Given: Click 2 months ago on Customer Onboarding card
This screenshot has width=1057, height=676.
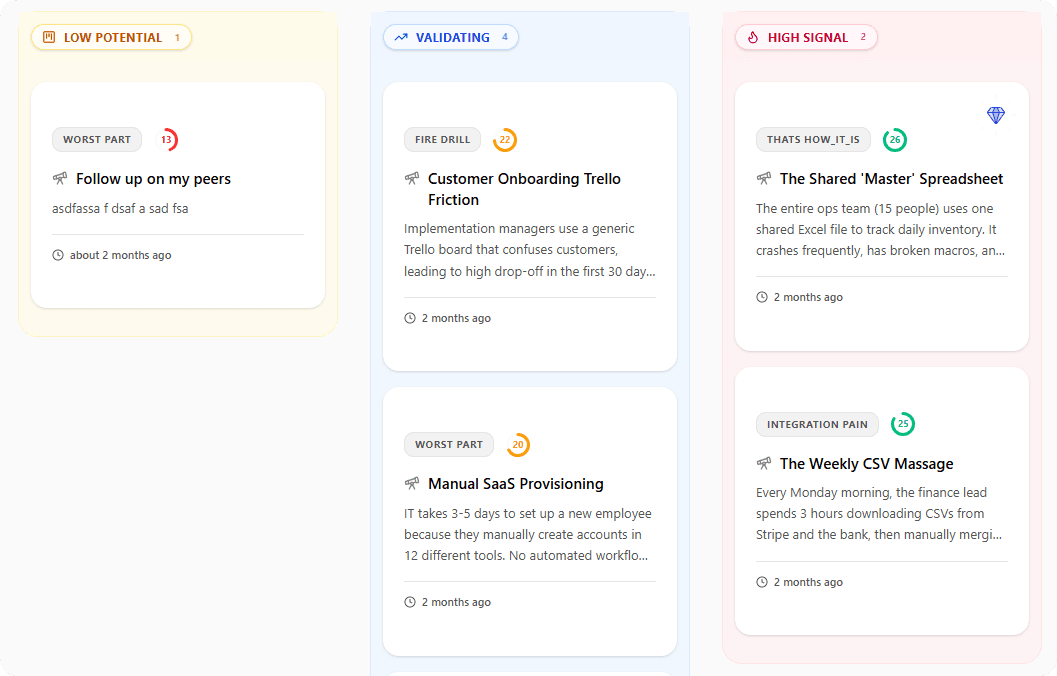Looking at the screenshot, I should coord(456,317).
